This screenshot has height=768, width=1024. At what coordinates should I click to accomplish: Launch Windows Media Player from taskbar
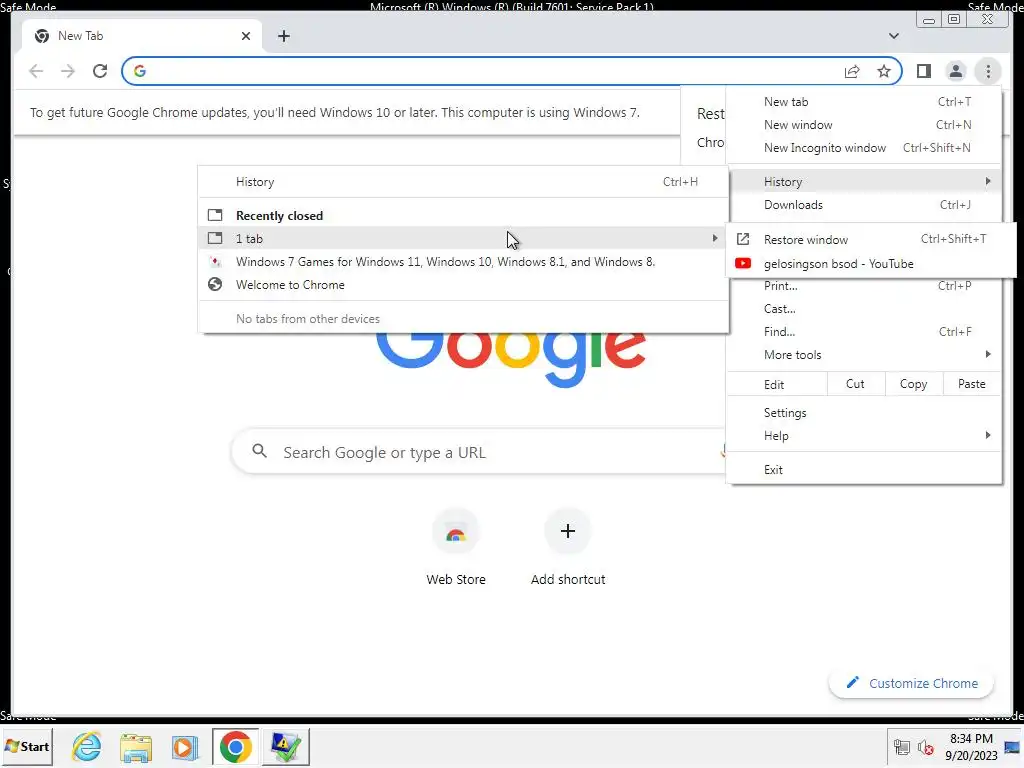[x=184, y=746]
